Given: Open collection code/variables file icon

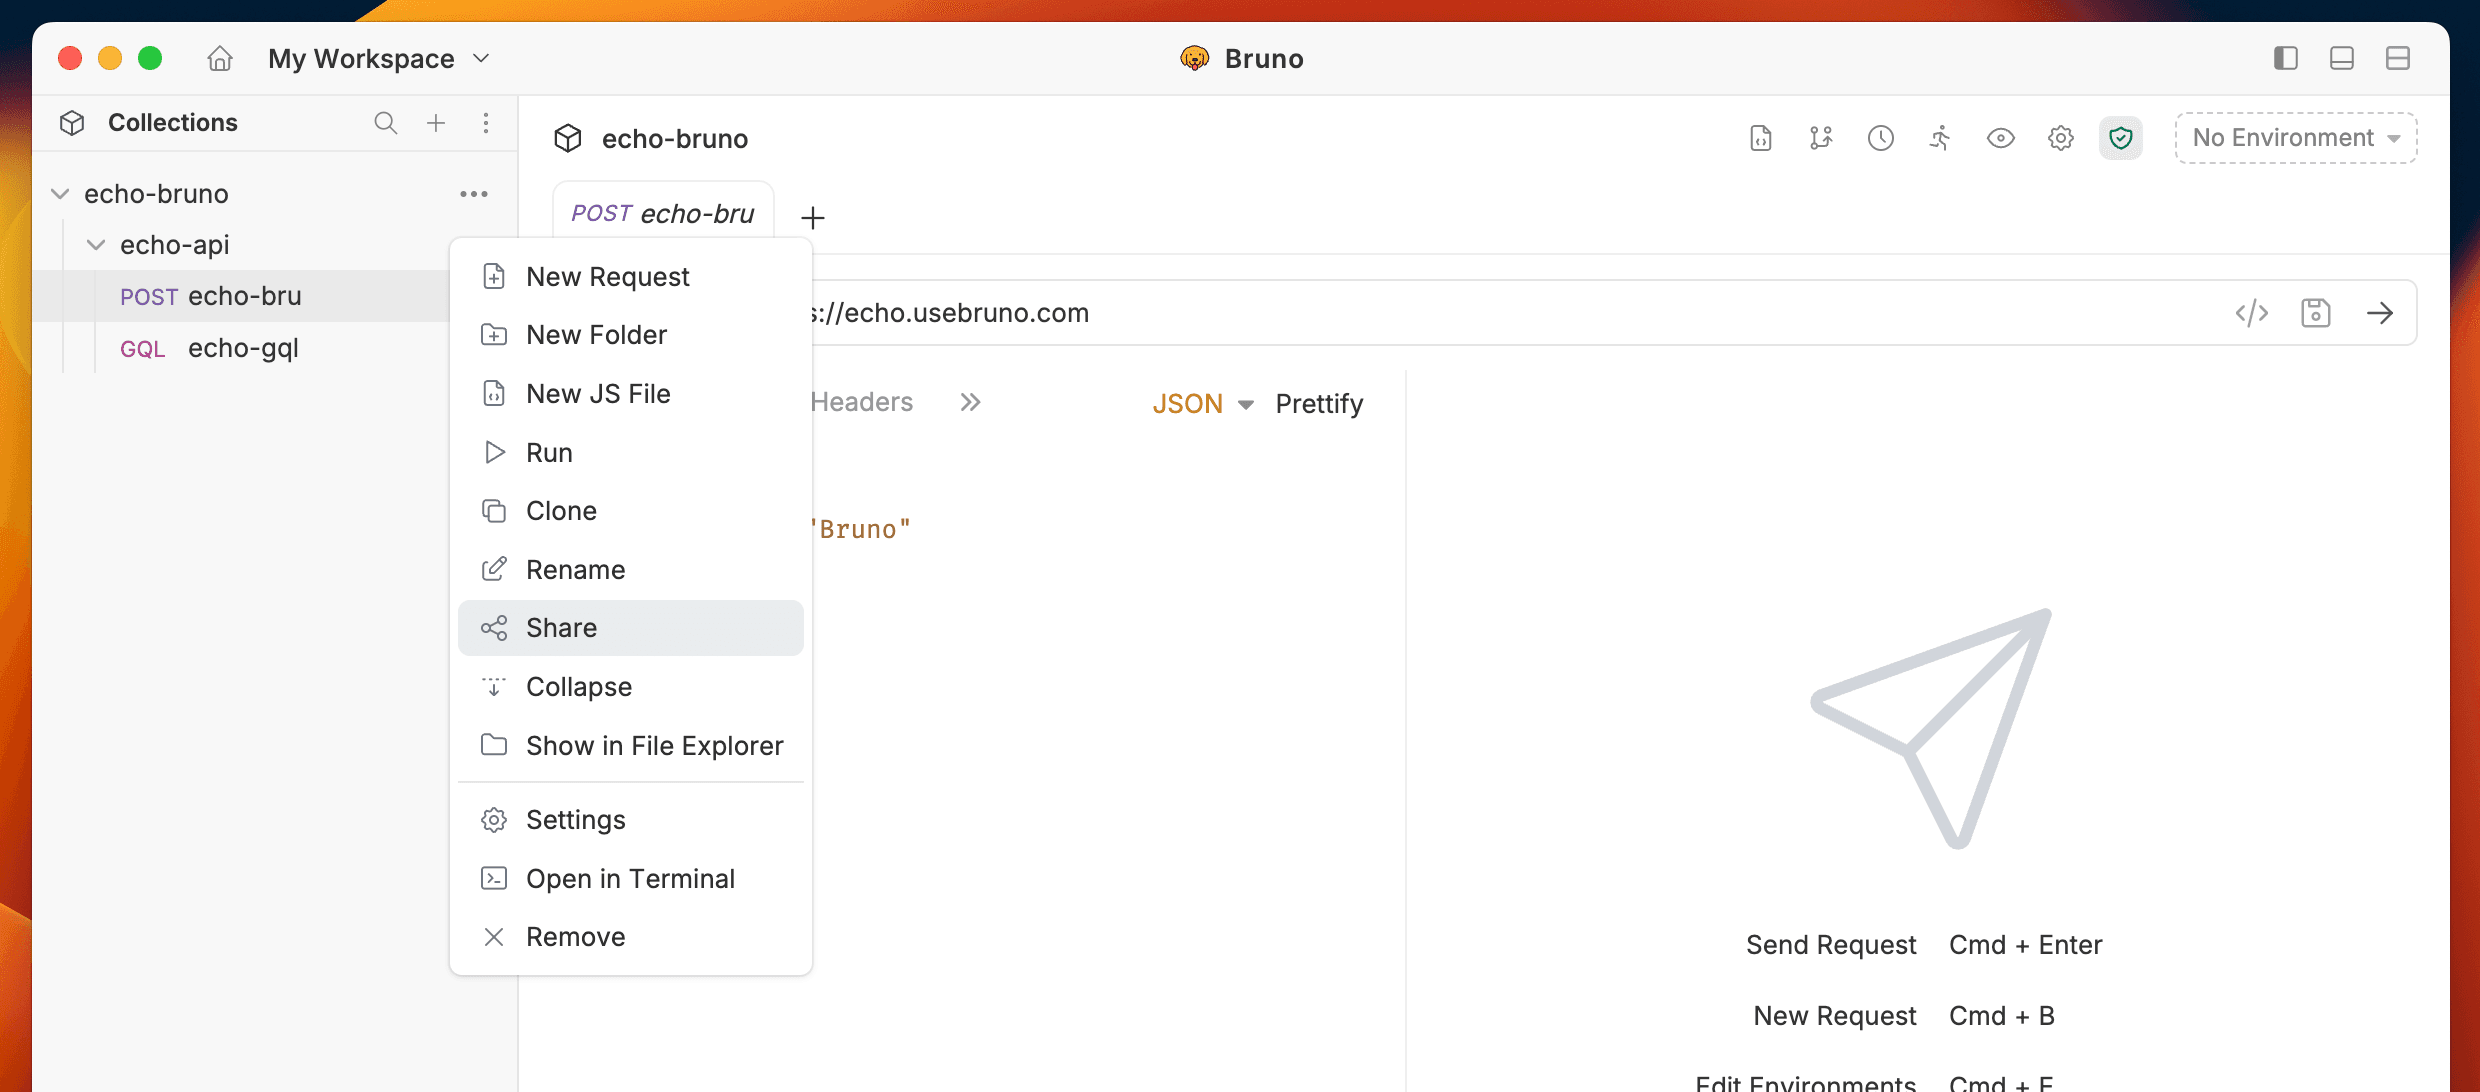Looking at the screenshot, I should [1760, 138].
